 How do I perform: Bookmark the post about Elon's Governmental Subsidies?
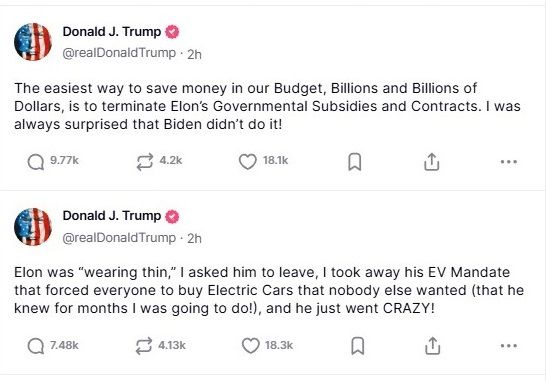pos(355,162)
